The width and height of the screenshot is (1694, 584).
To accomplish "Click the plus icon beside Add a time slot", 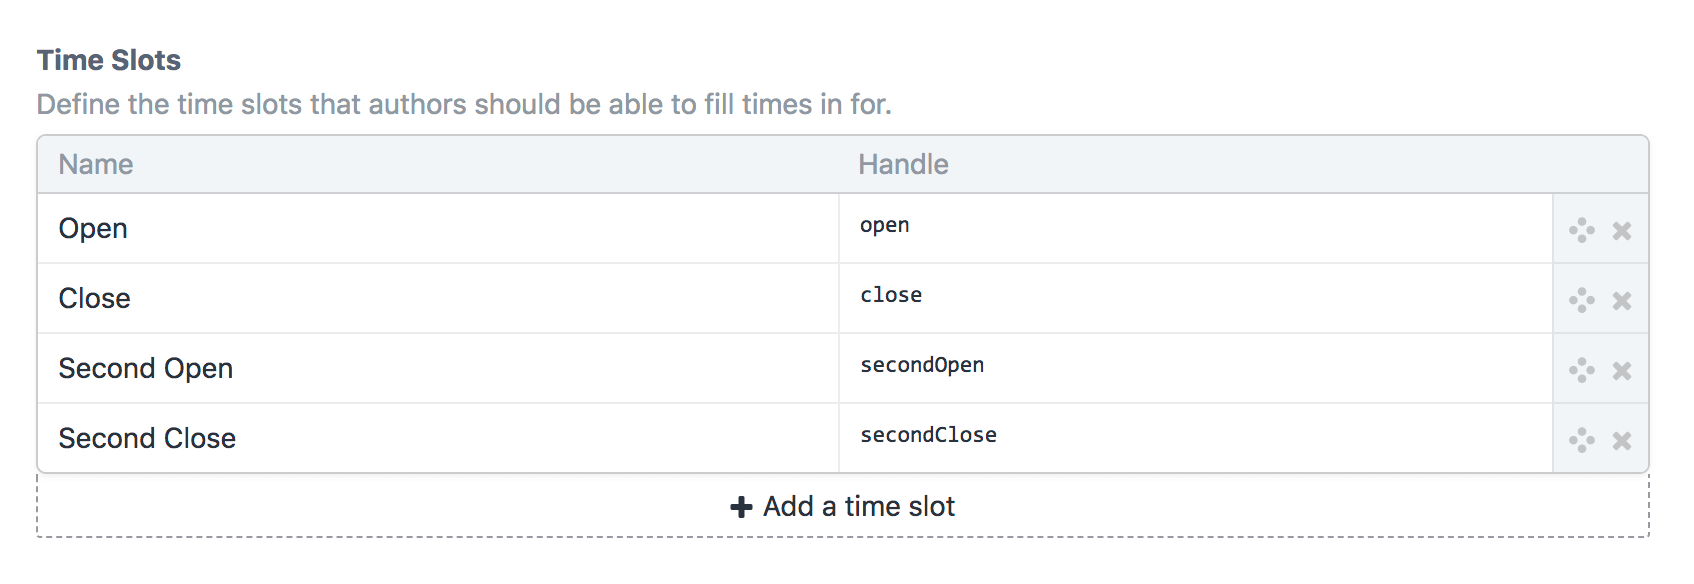I will (x=741, y=507).
